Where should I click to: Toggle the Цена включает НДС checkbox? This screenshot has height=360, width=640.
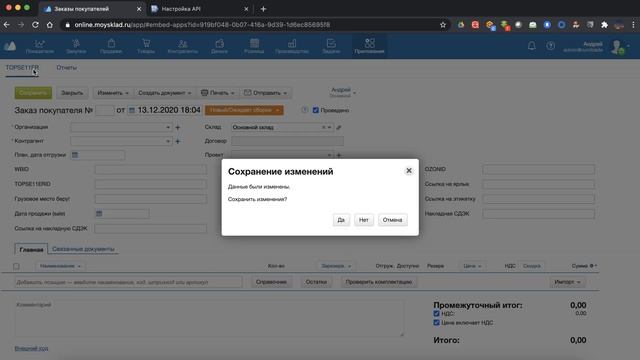point(436,322)
